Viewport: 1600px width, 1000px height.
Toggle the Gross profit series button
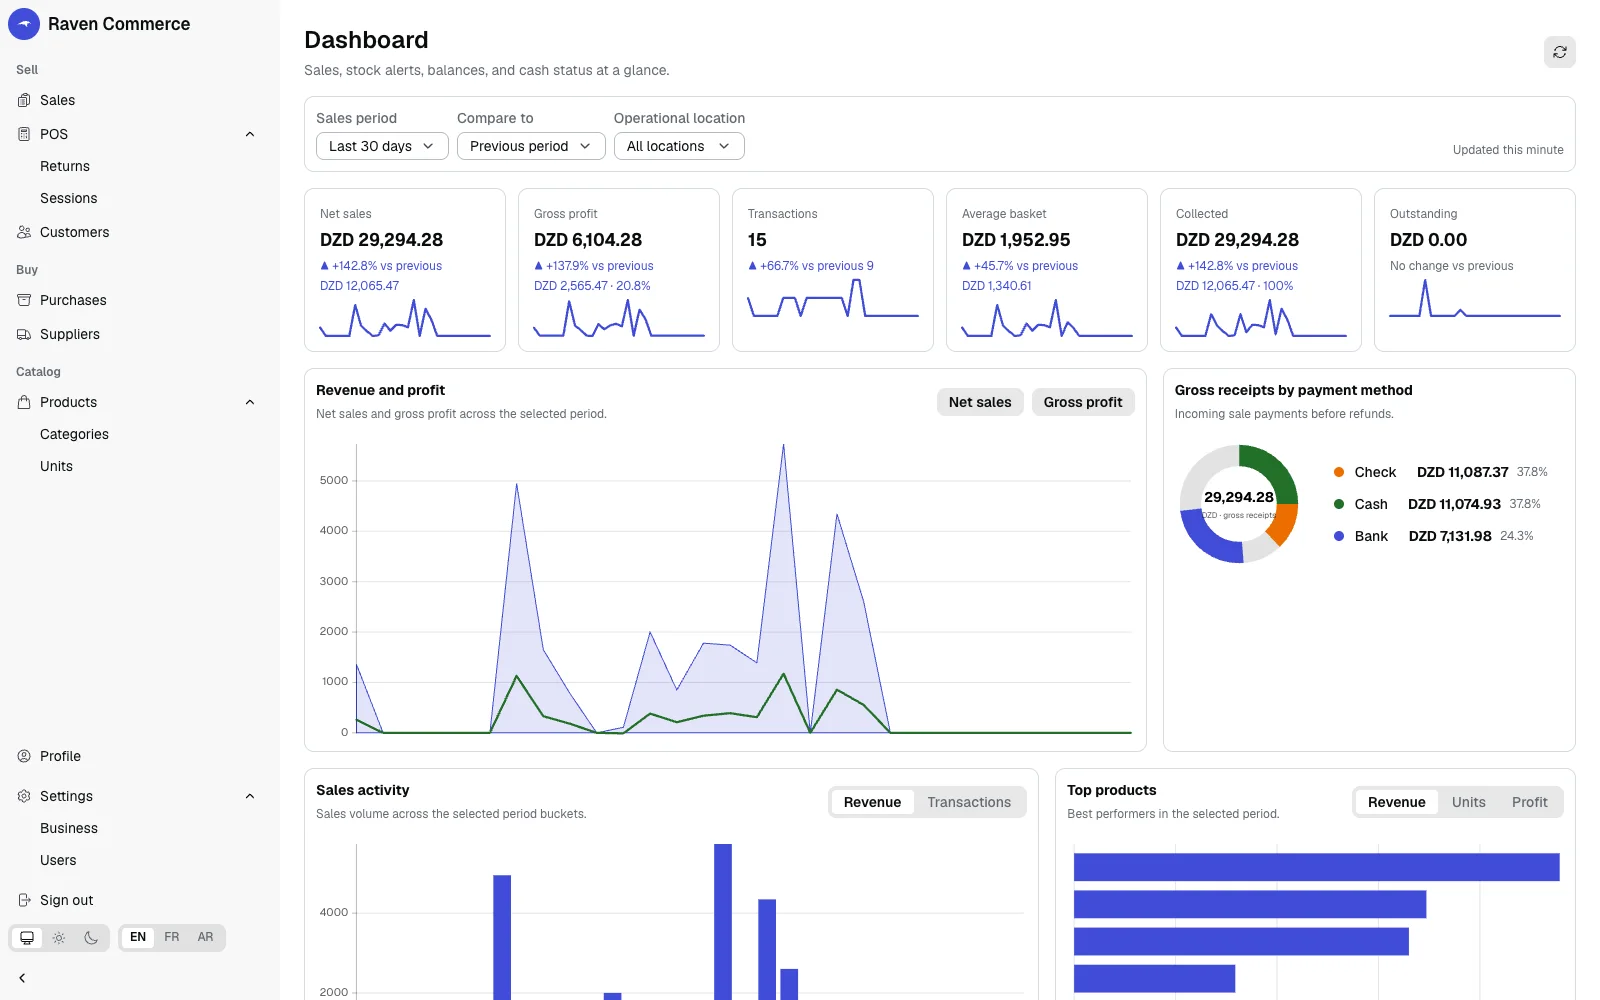point(1083,402)
